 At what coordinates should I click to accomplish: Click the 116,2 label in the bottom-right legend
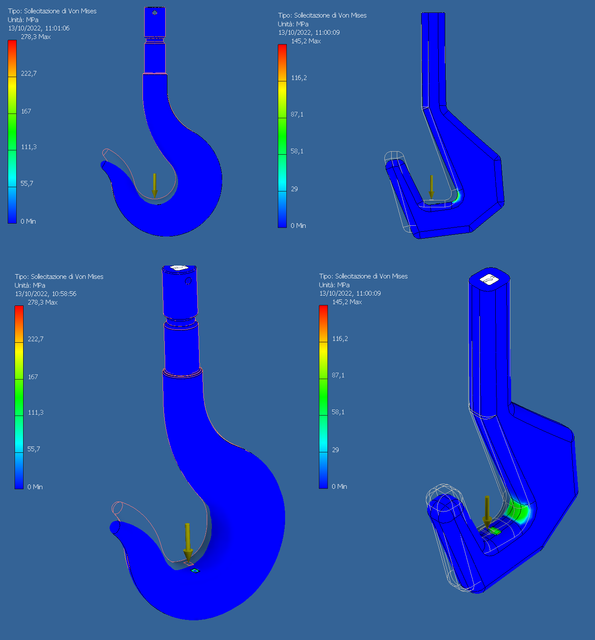[x=340, y=338]
